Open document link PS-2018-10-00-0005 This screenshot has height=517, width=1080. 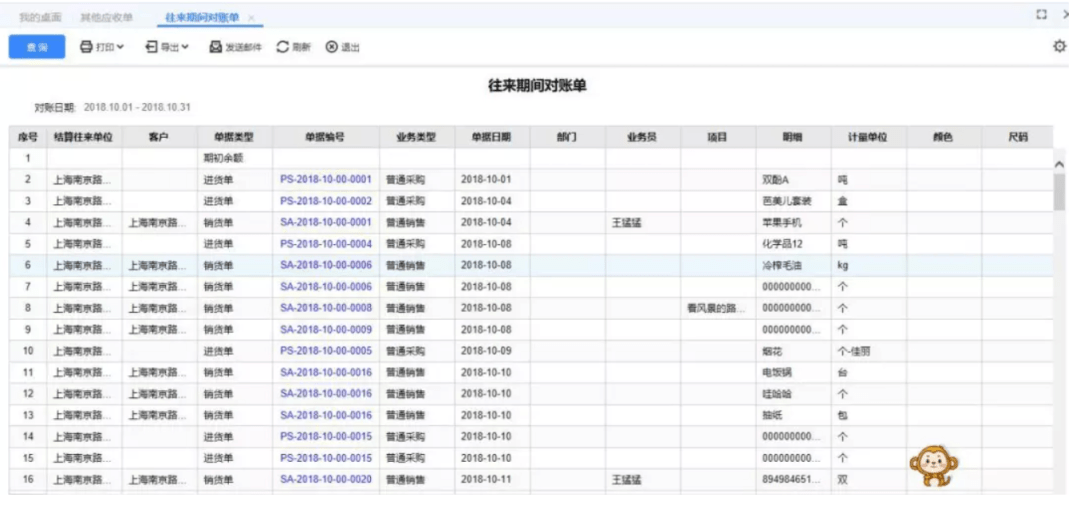pos(326,351)
